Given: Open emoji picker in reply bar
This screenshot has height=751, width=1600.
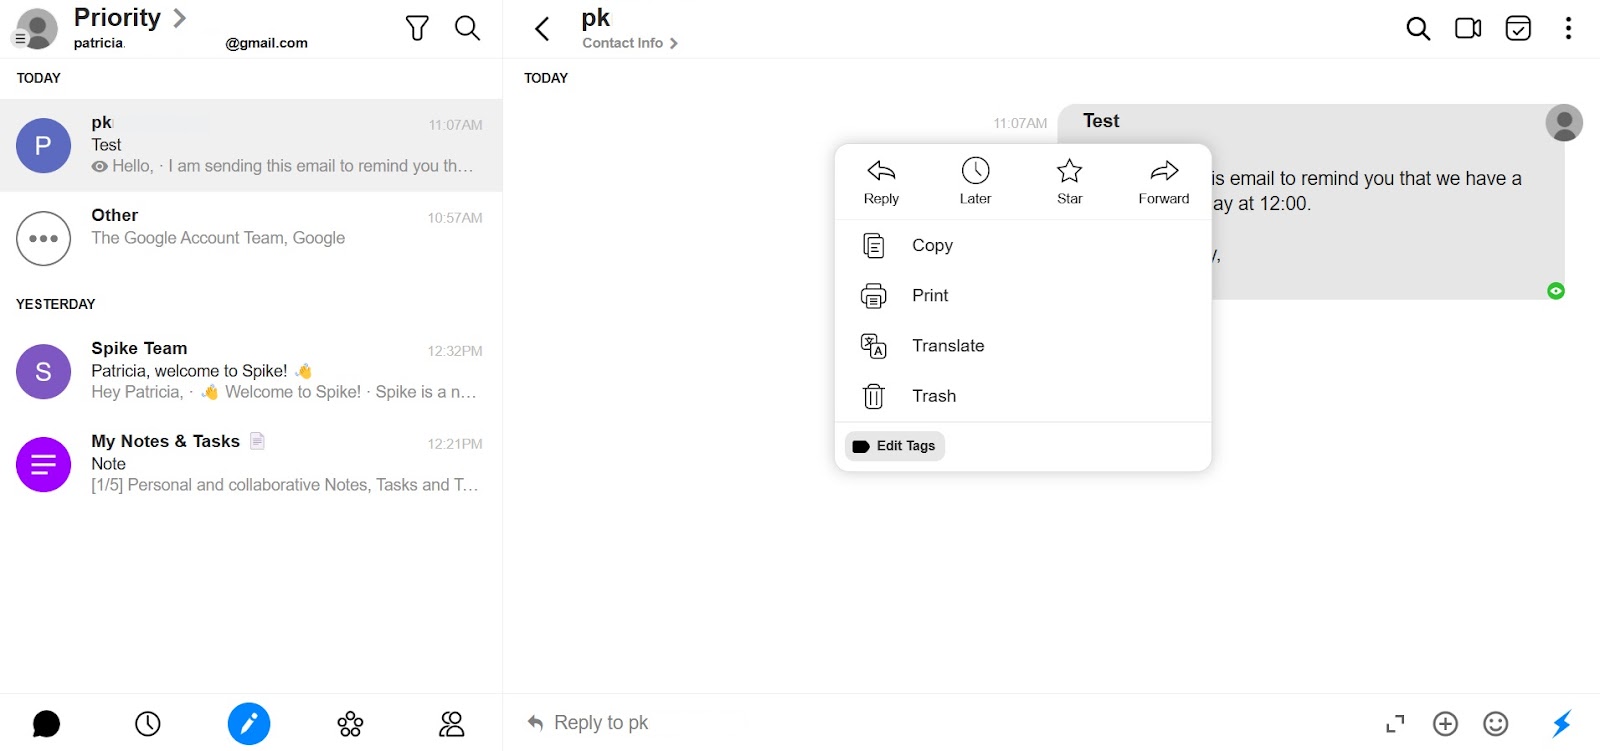Looking at the screenshot, I should click(x=1495, y=723).
